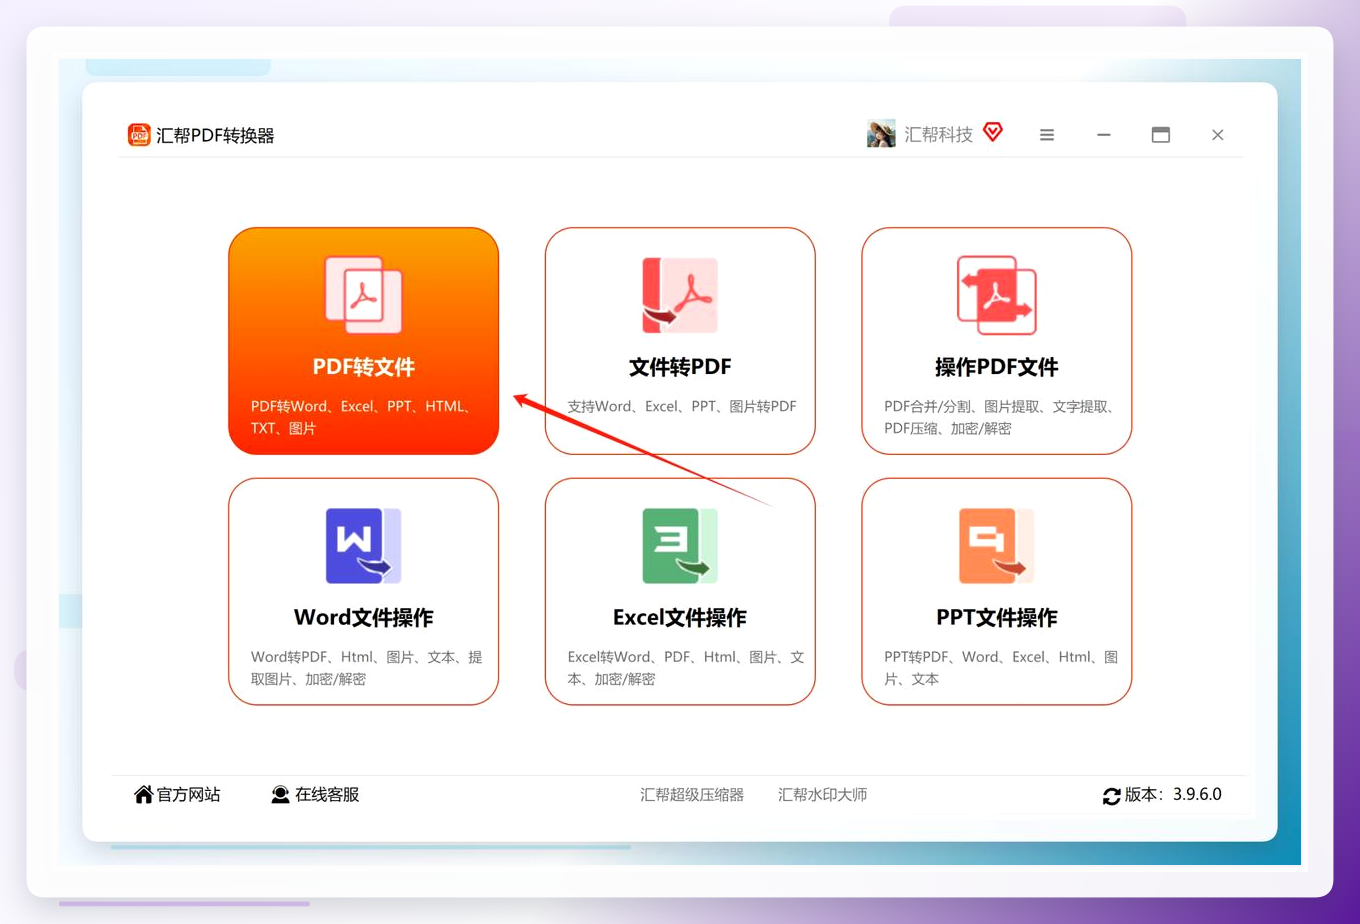Screen dimensions: 1360x924
Task: Click the 操作PDF文件 title text
Action: [996, 367]
